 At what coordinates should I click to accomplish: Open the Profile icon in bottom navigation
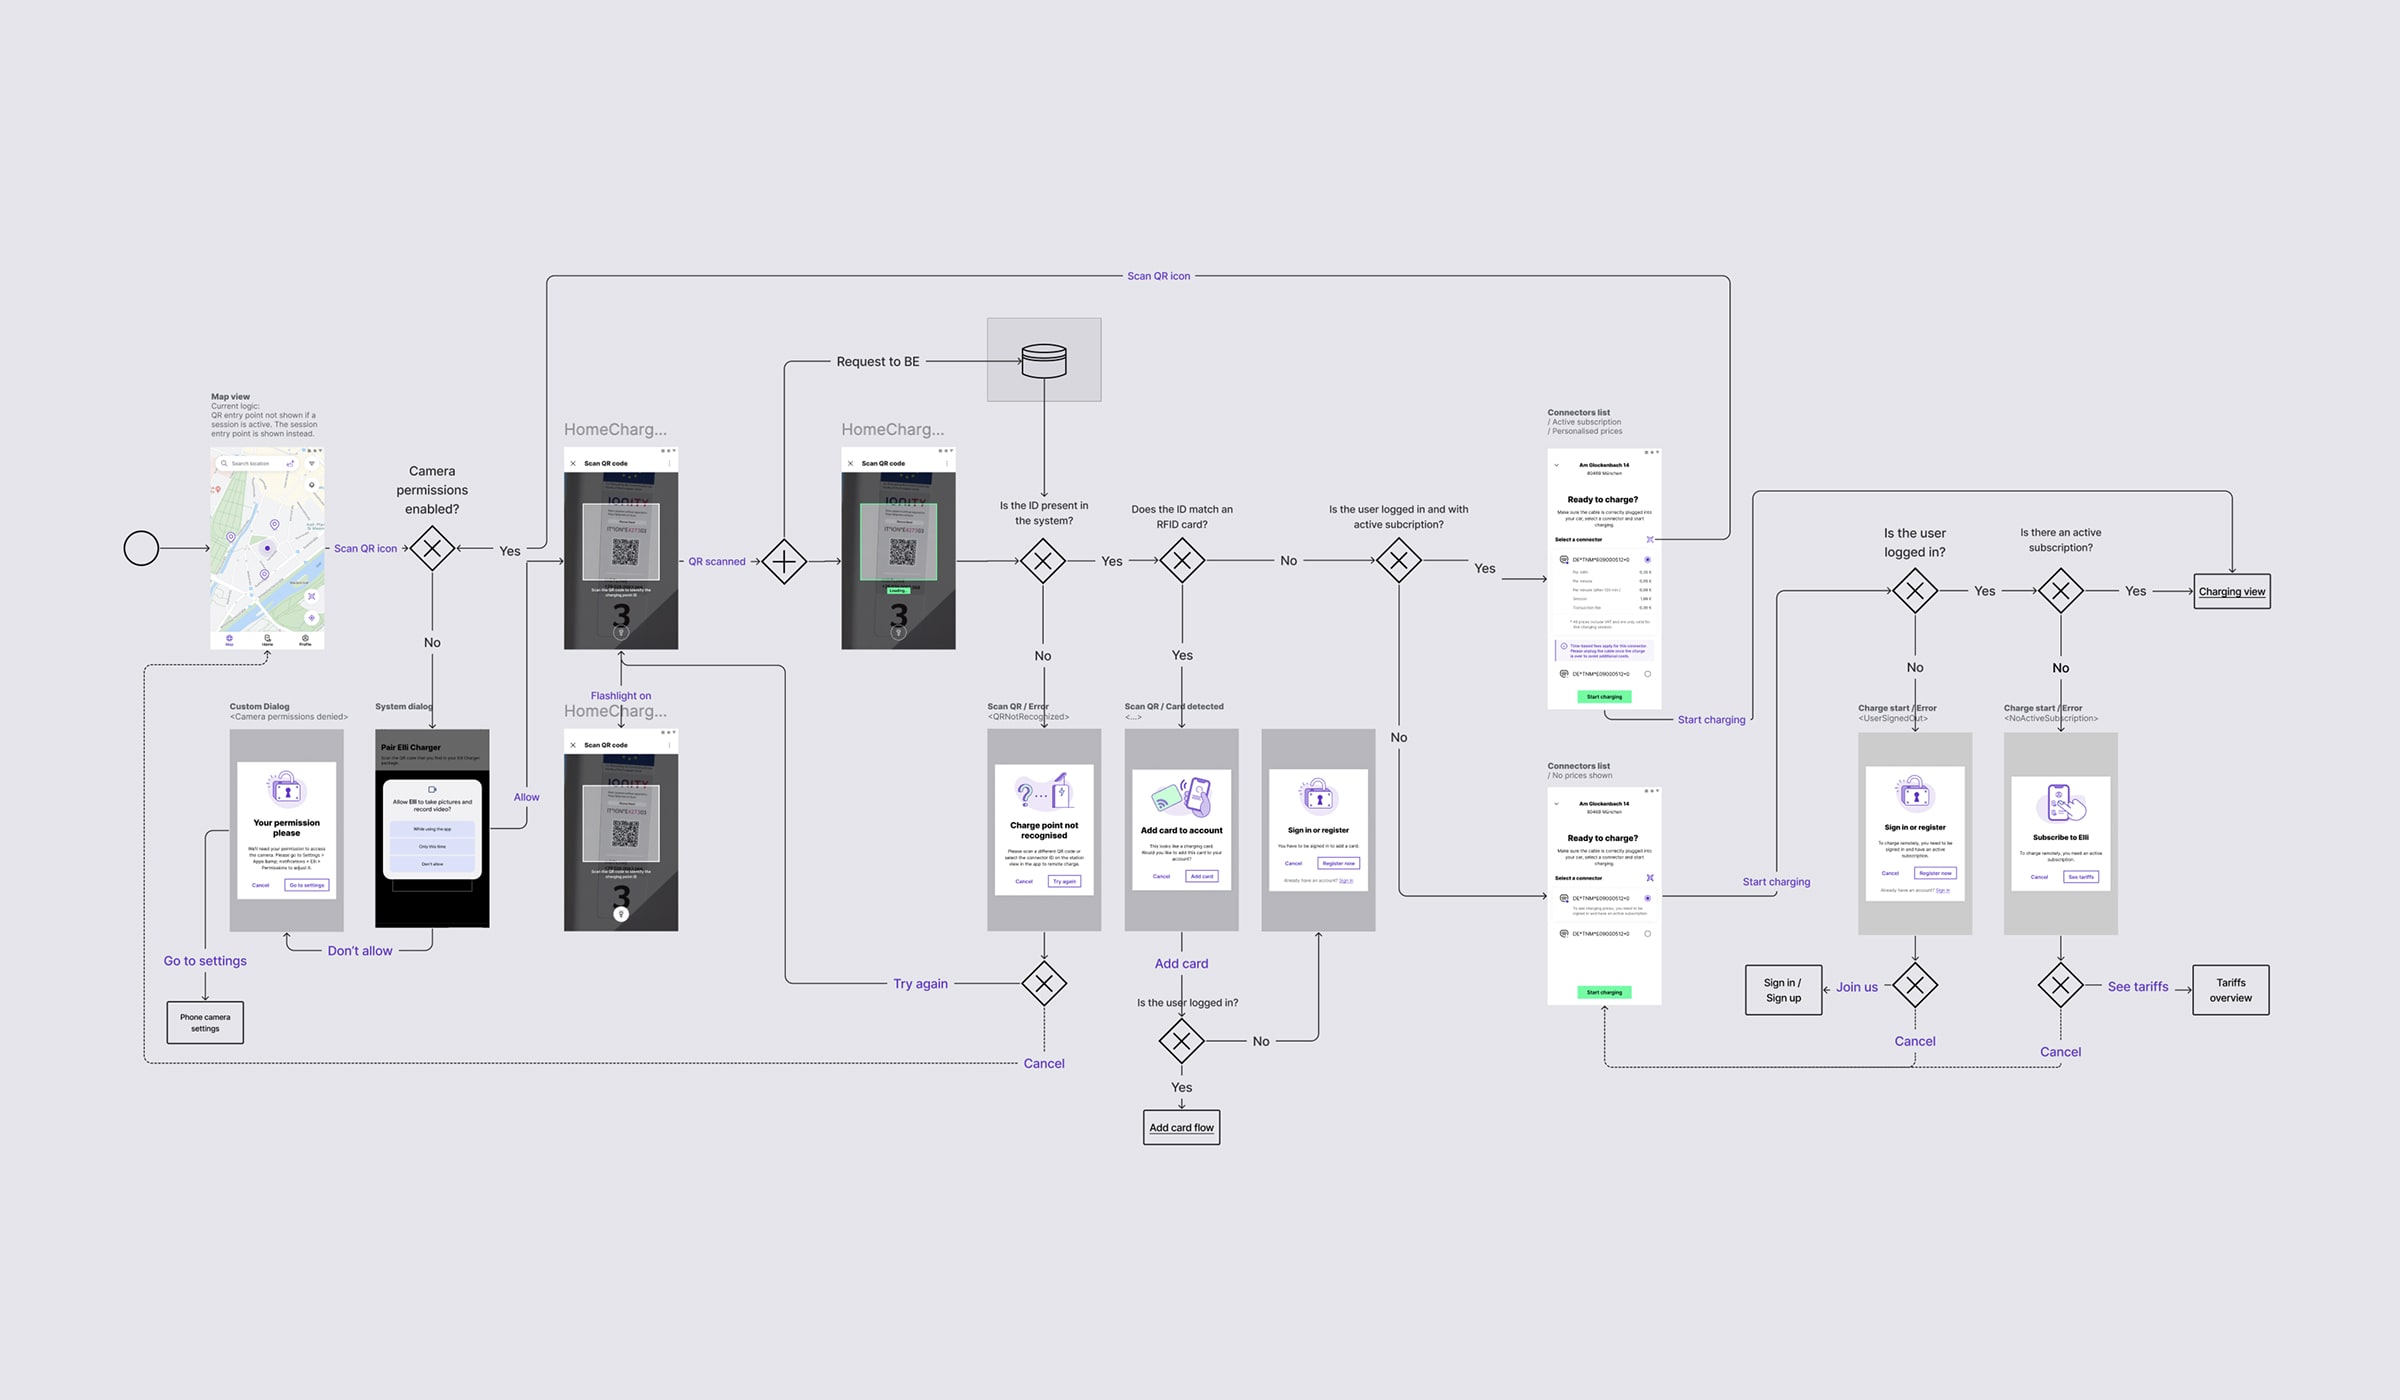pyautogui.click(x=305, y=639)
